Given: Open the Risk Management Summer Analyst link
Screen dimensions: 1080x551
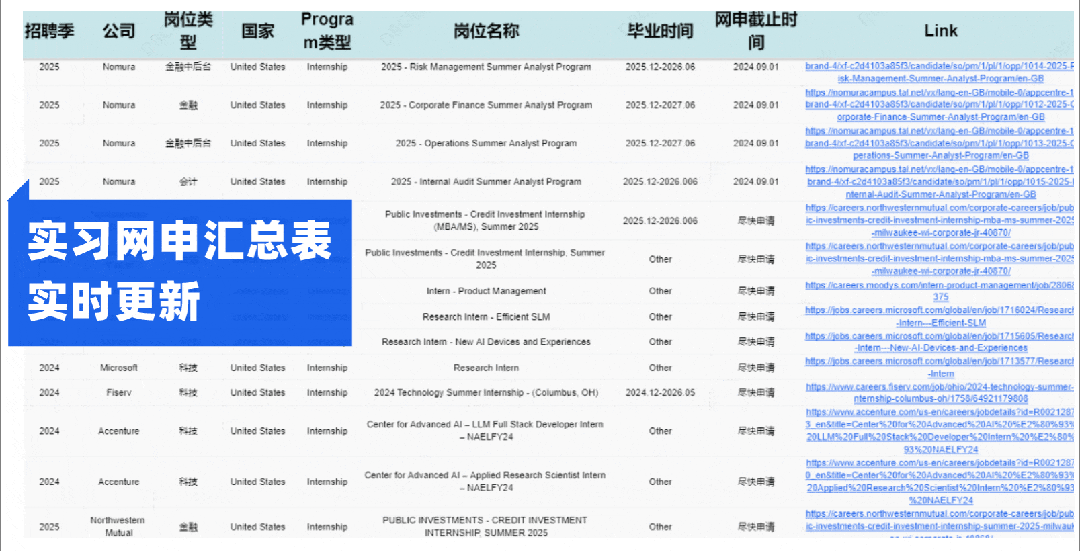Looking at the screenshot, I should [x=940, y=73].
